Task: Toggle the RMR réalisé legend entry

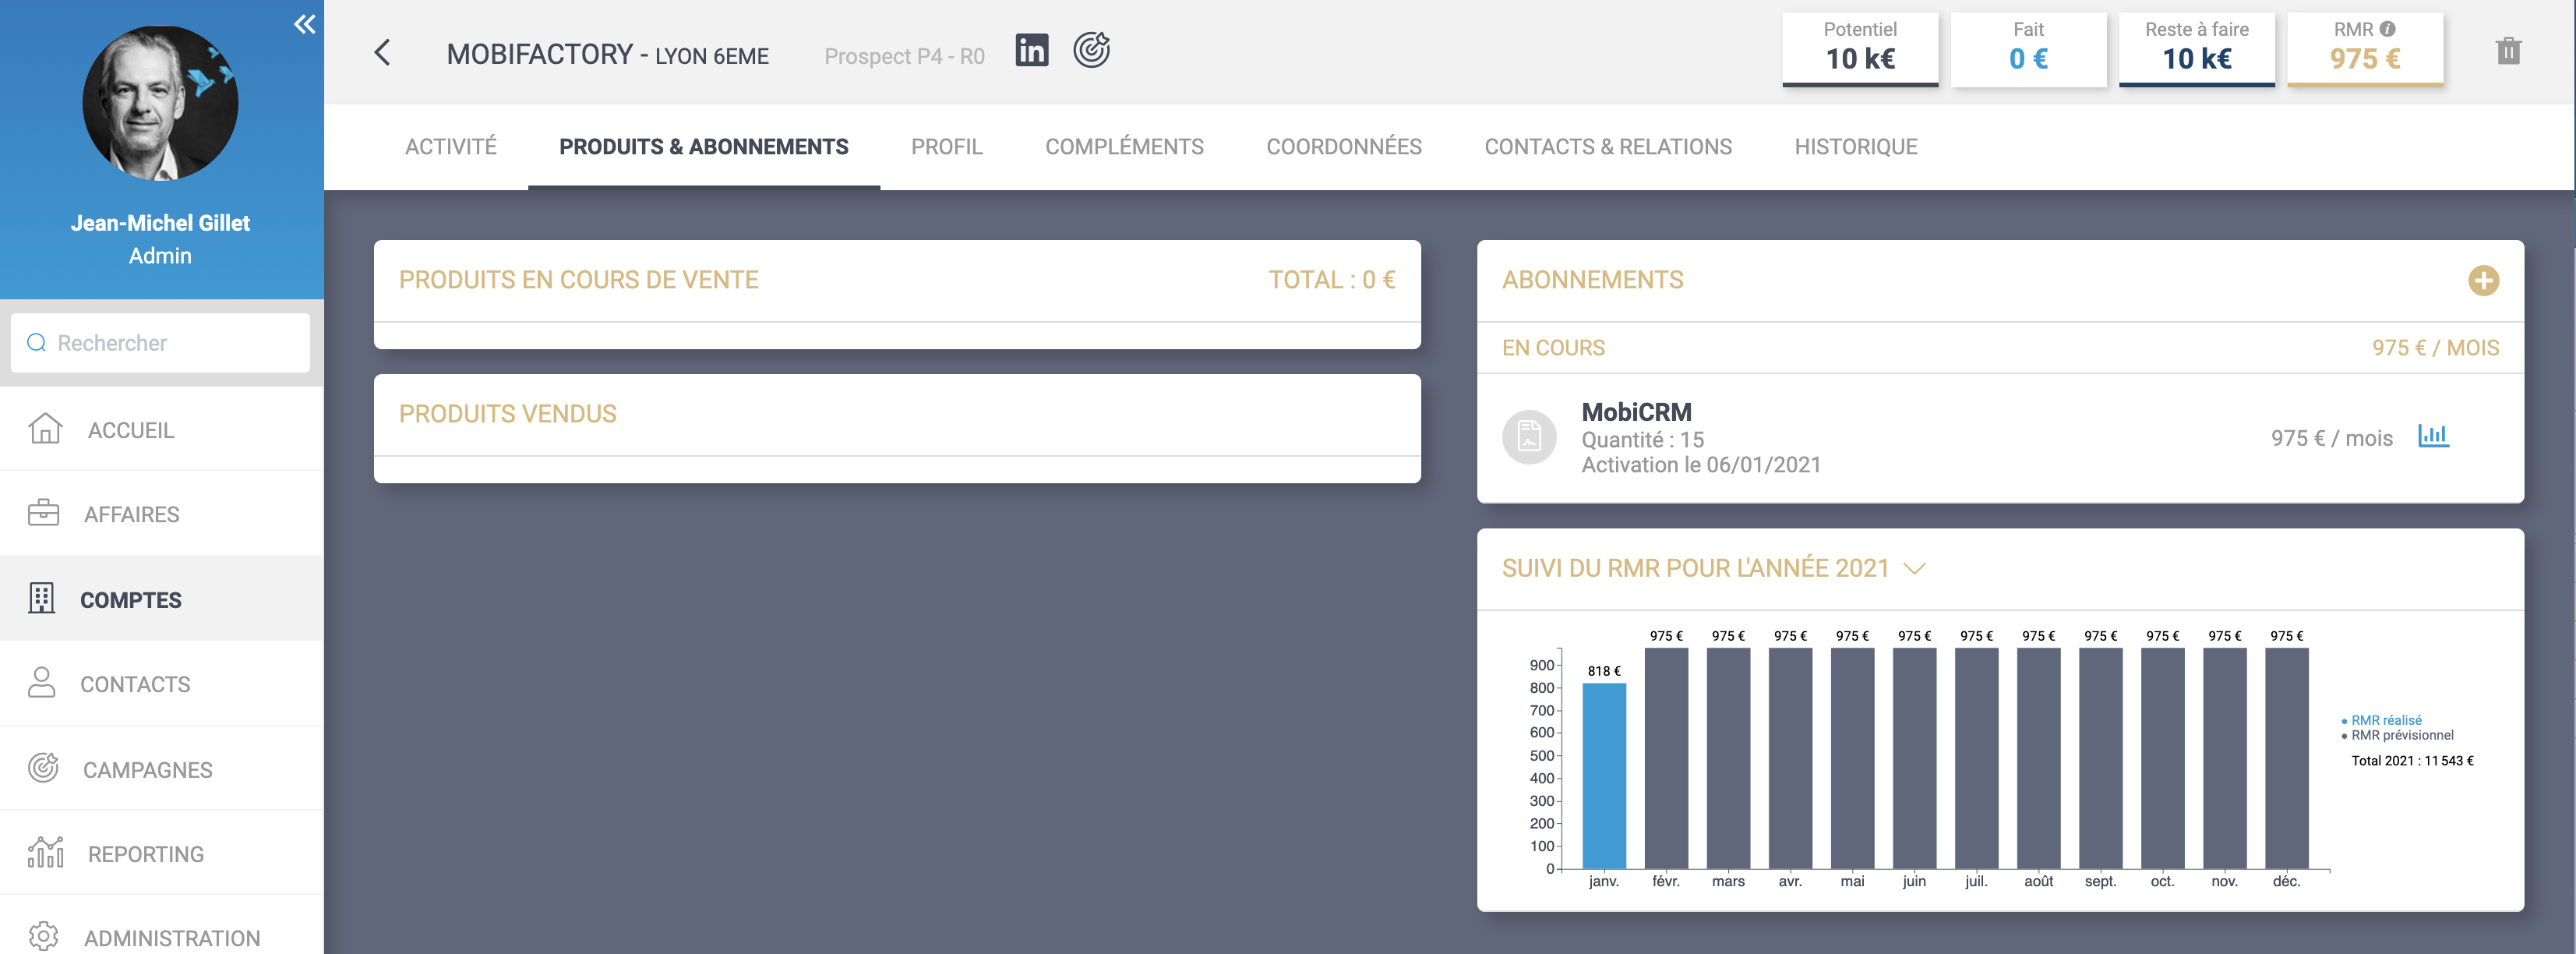Action: point(2385,720)
